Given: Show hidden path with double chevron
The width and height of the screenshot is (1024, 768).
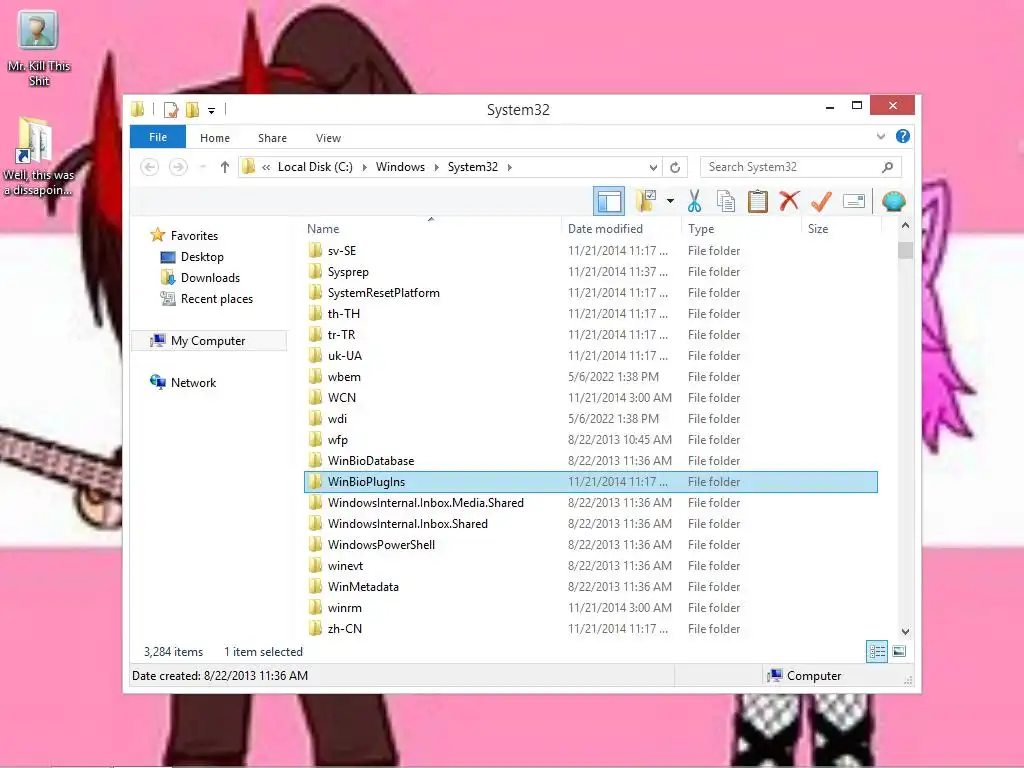Looking at the screenshot, I should (x=266, y=167).
